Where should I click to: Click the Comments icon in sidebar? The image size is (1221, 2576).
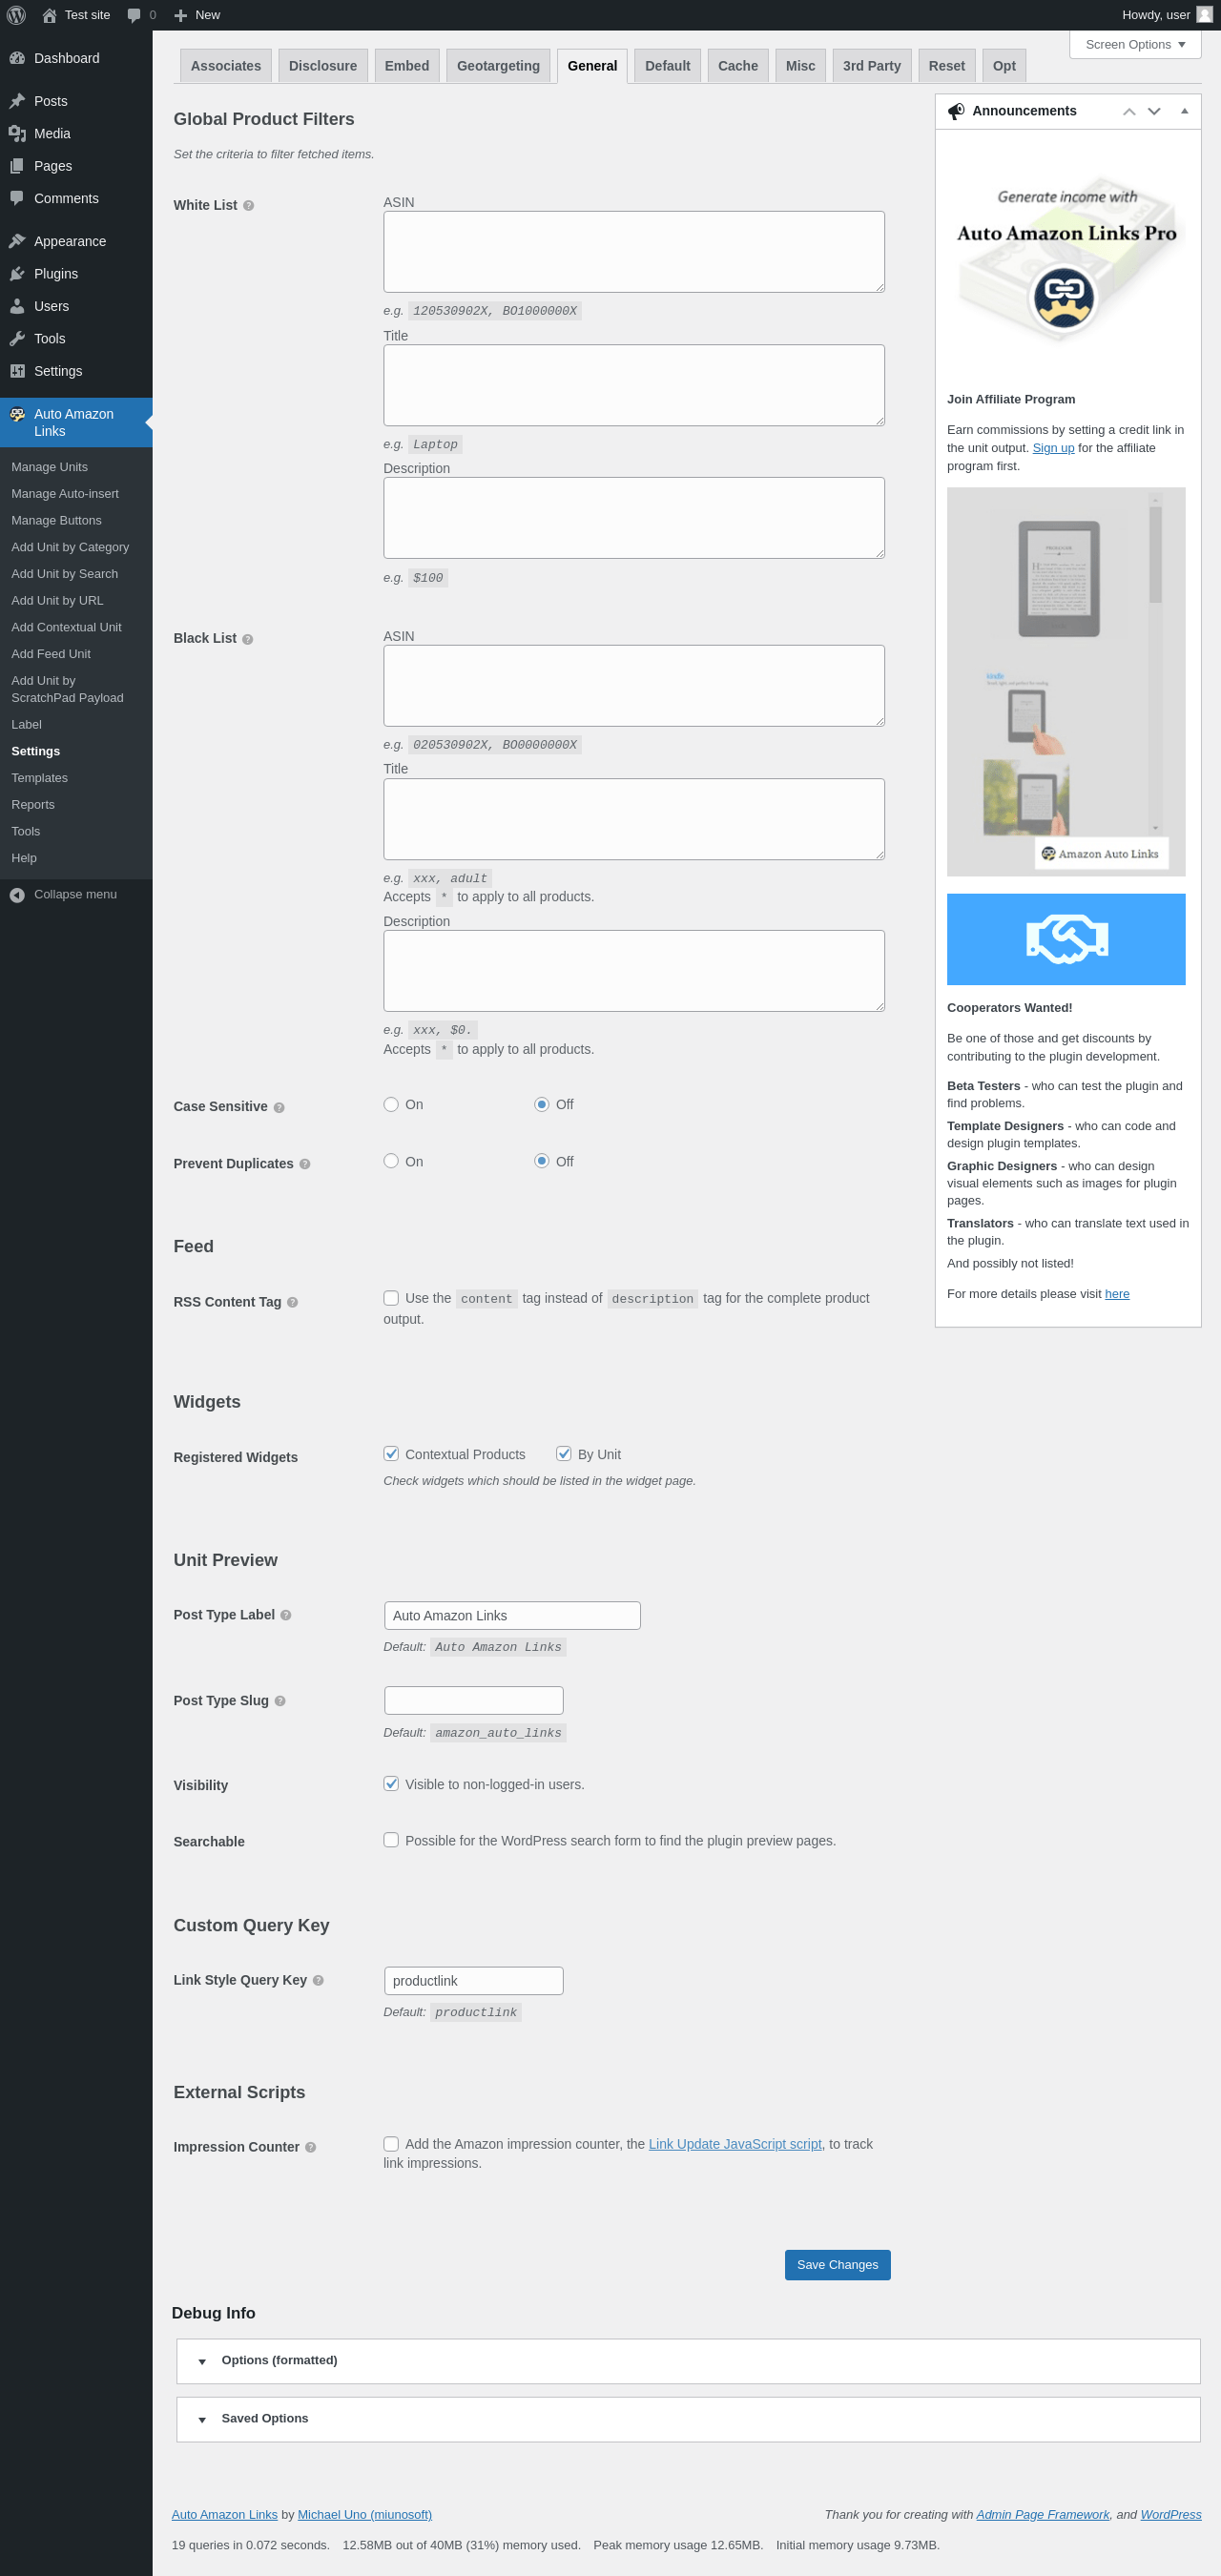(17, 198)
